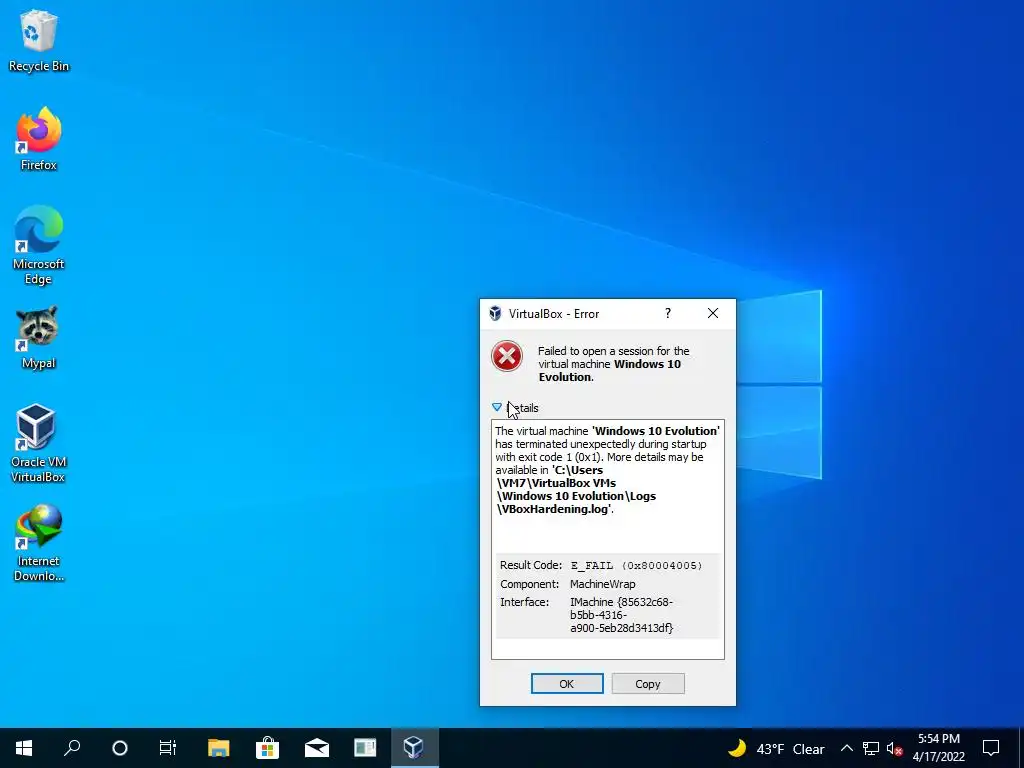Open taskbar Search magnifier
The width and height of the screenshot is (1024, 768).
point(72,748)
